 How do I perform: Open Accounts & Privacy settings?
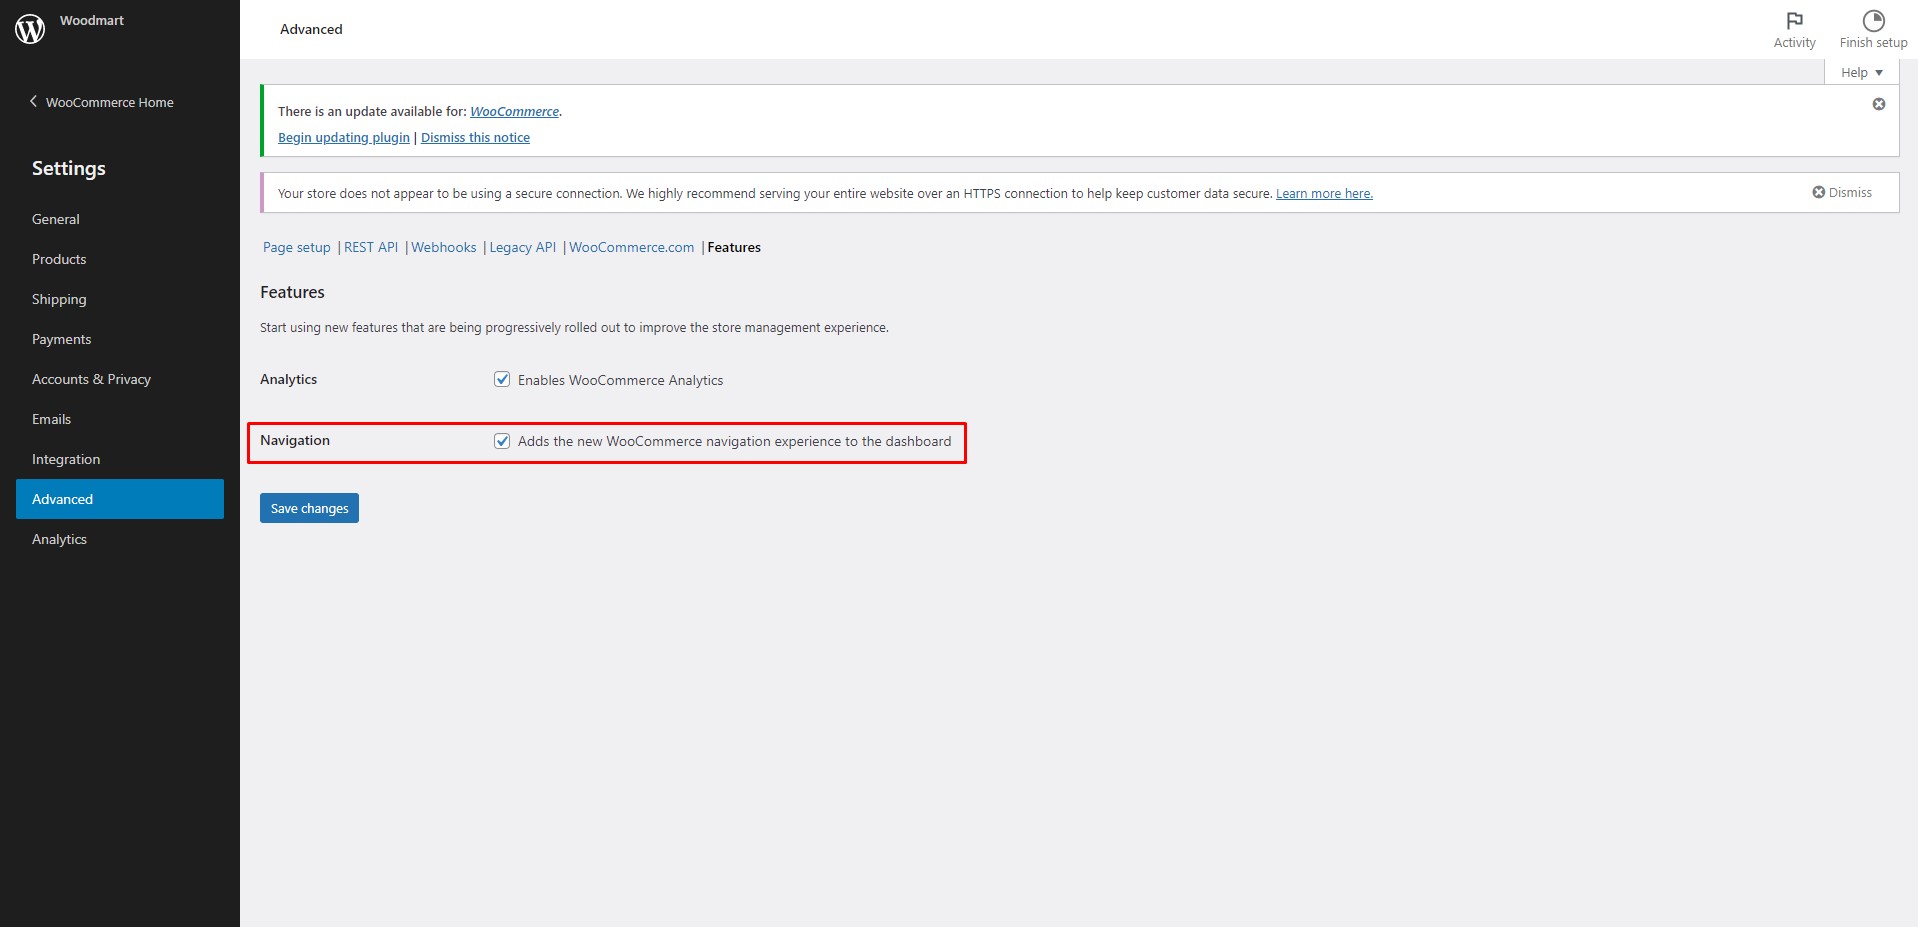tap(91, 379)
